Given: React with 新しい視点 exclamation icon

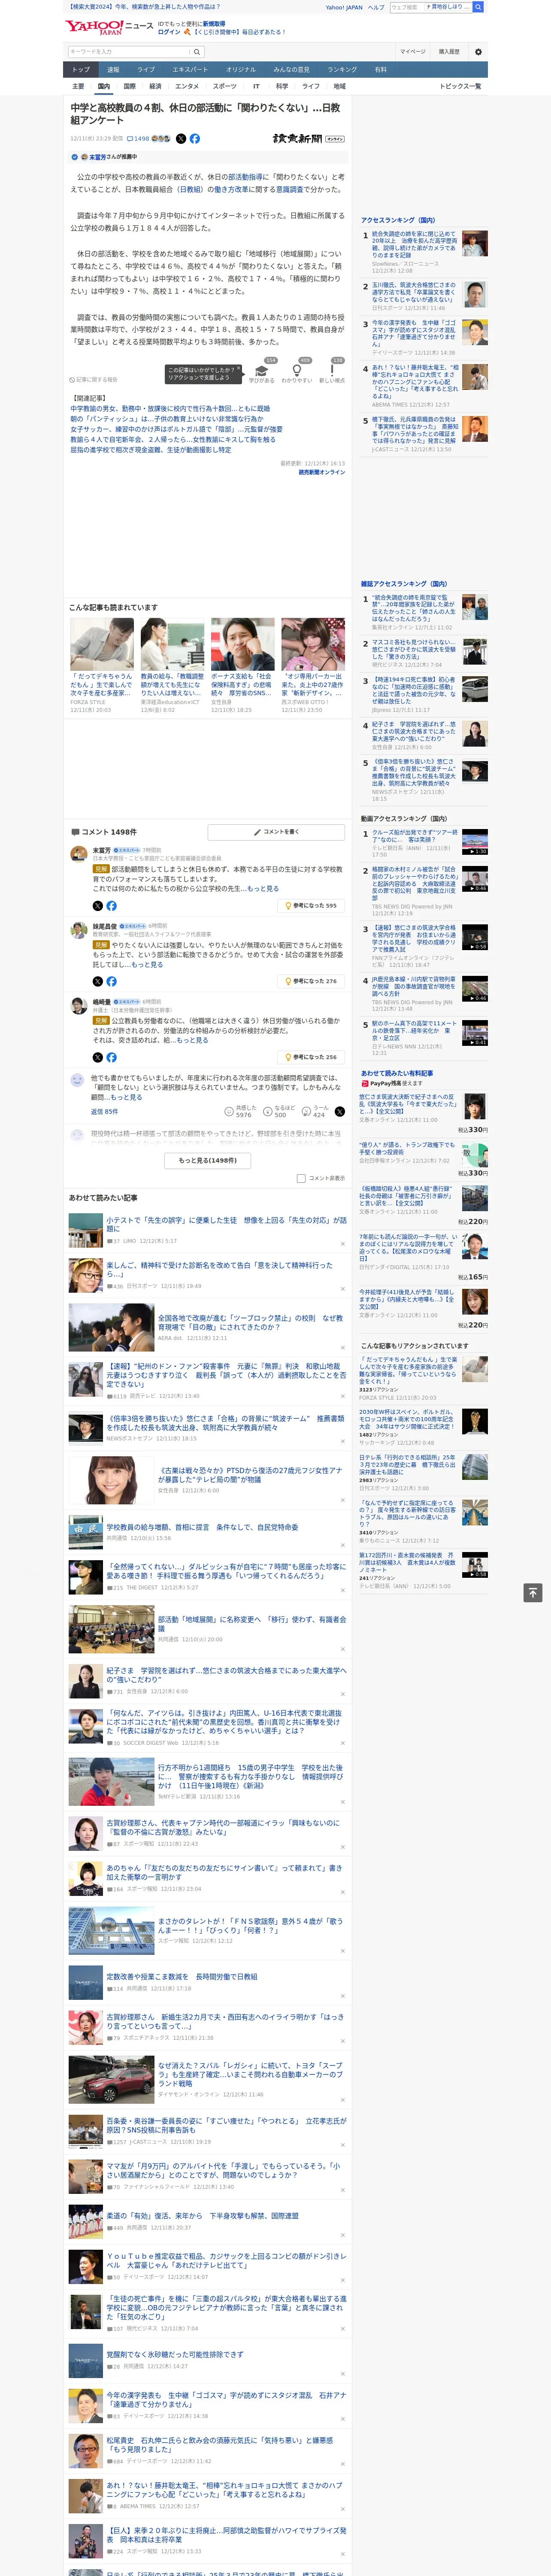Looking at the screenshot, I should pos(332,371).
